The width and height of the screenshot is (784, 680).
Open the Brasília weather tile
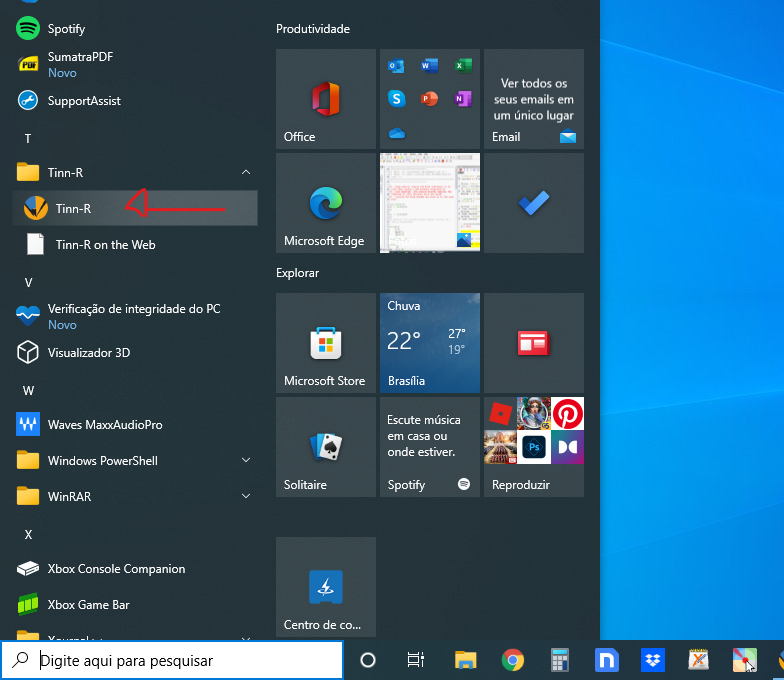pyautogui.click(x=430, y=343)
